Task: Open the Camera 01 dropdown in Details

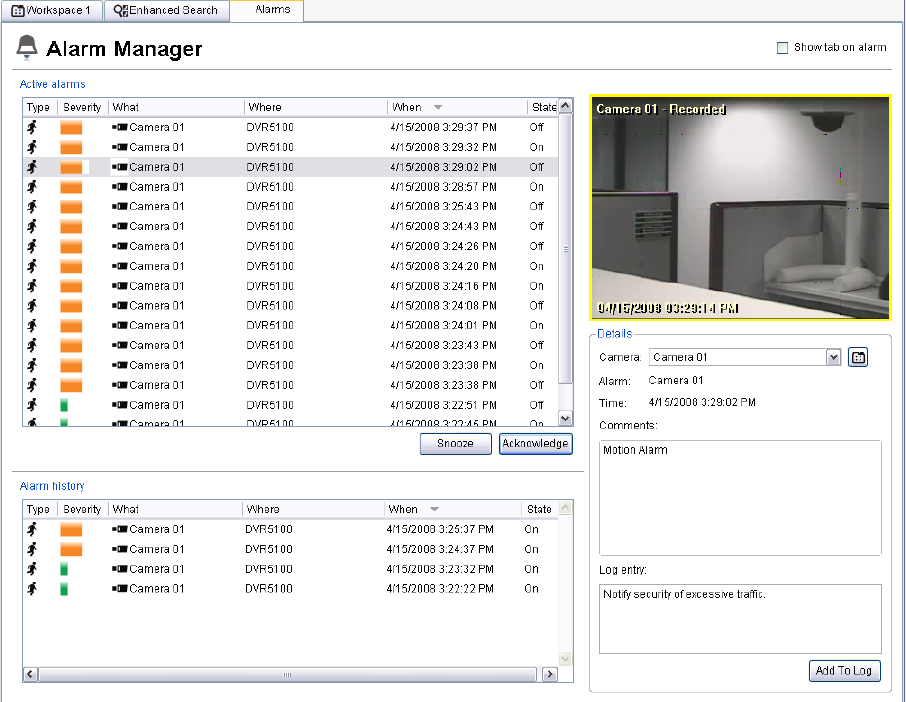Action: pyautogui.click(x=833, y=357)
